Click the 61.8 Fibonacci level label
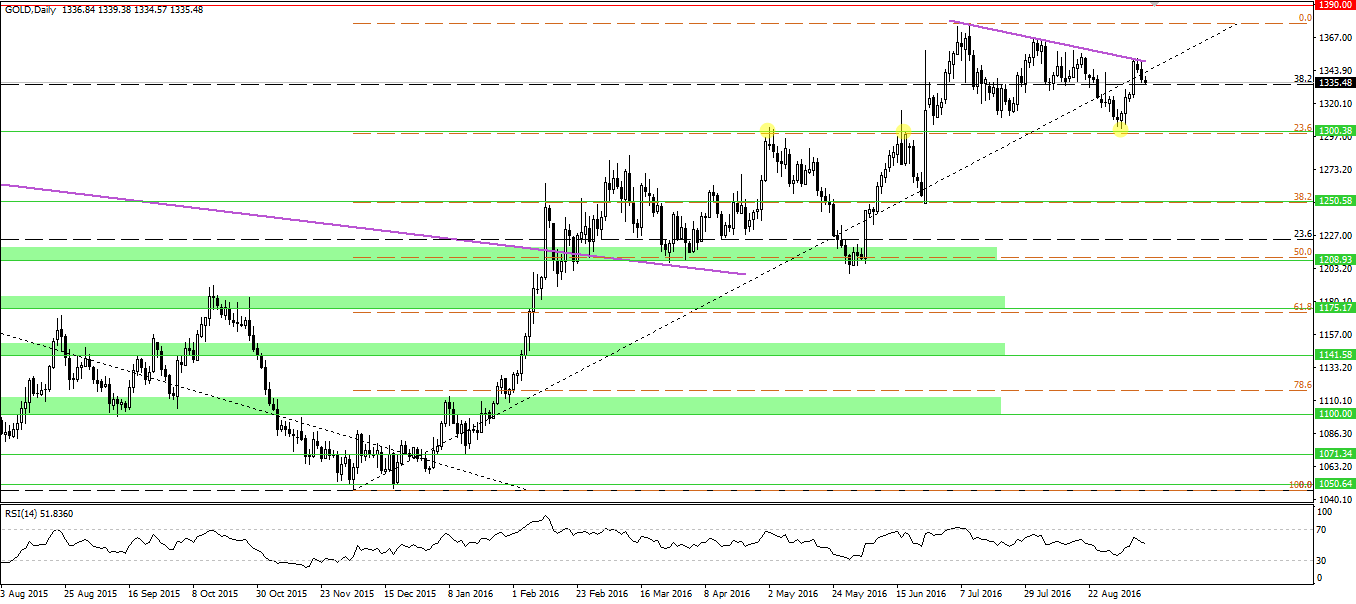Viewport: 1356px width, 604px height. [1302, 307]
